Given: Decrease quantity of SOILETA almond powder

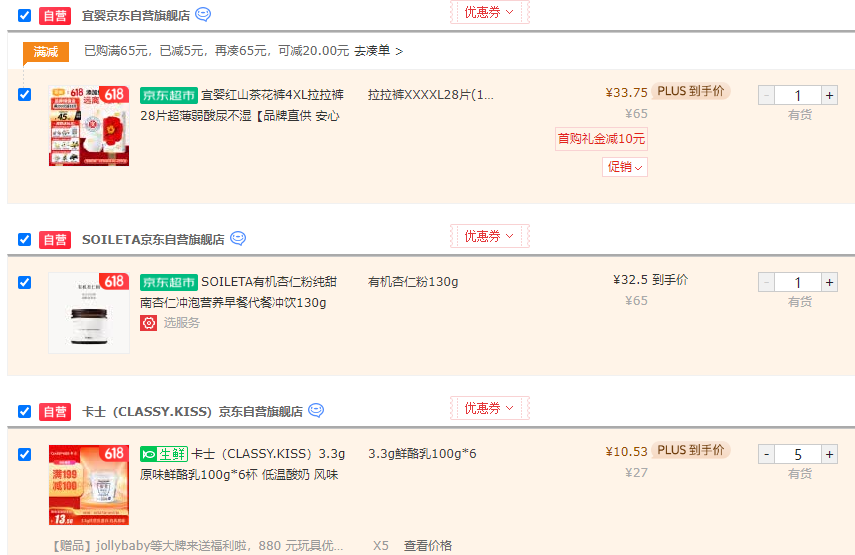Looking at the screenshot, I should pos(766,282).
